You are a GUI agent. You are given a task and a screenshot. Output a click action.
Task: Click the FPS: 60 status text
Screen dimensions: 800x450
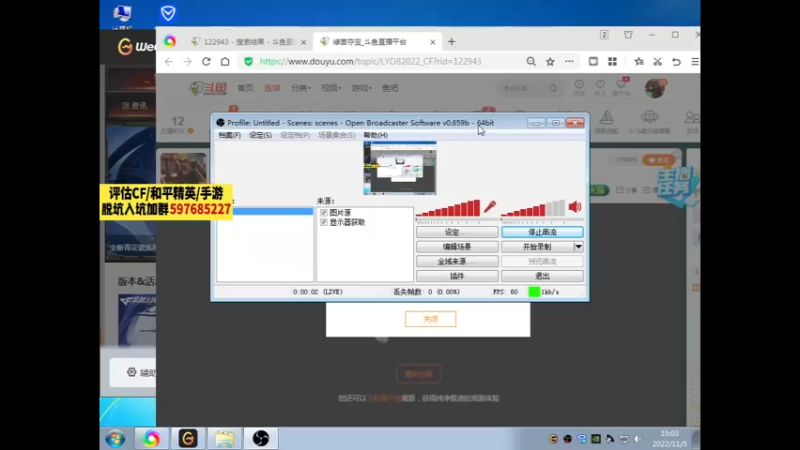505,292
